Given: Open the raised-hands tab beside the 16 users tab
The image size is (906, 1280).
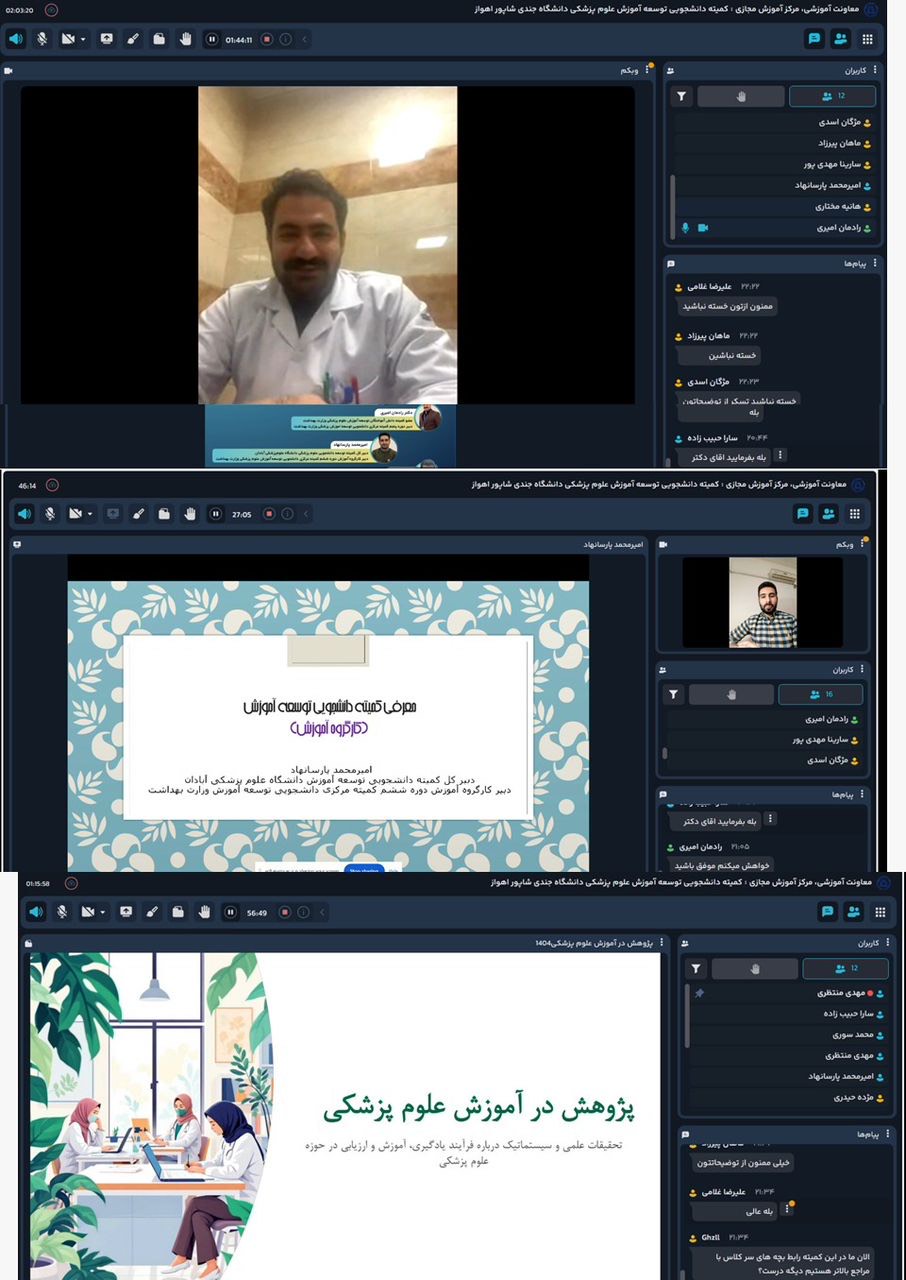Looking at the screenshot, I should [x=731, y=694].
